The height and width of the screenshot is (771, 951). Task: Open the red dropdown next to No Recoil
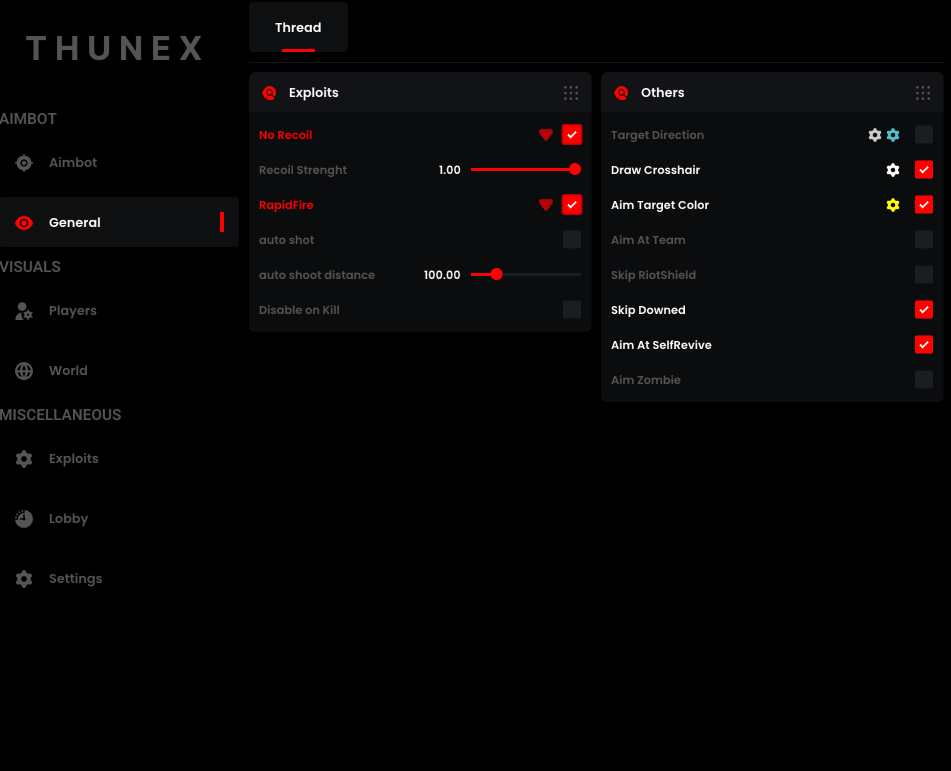[545, 134]
